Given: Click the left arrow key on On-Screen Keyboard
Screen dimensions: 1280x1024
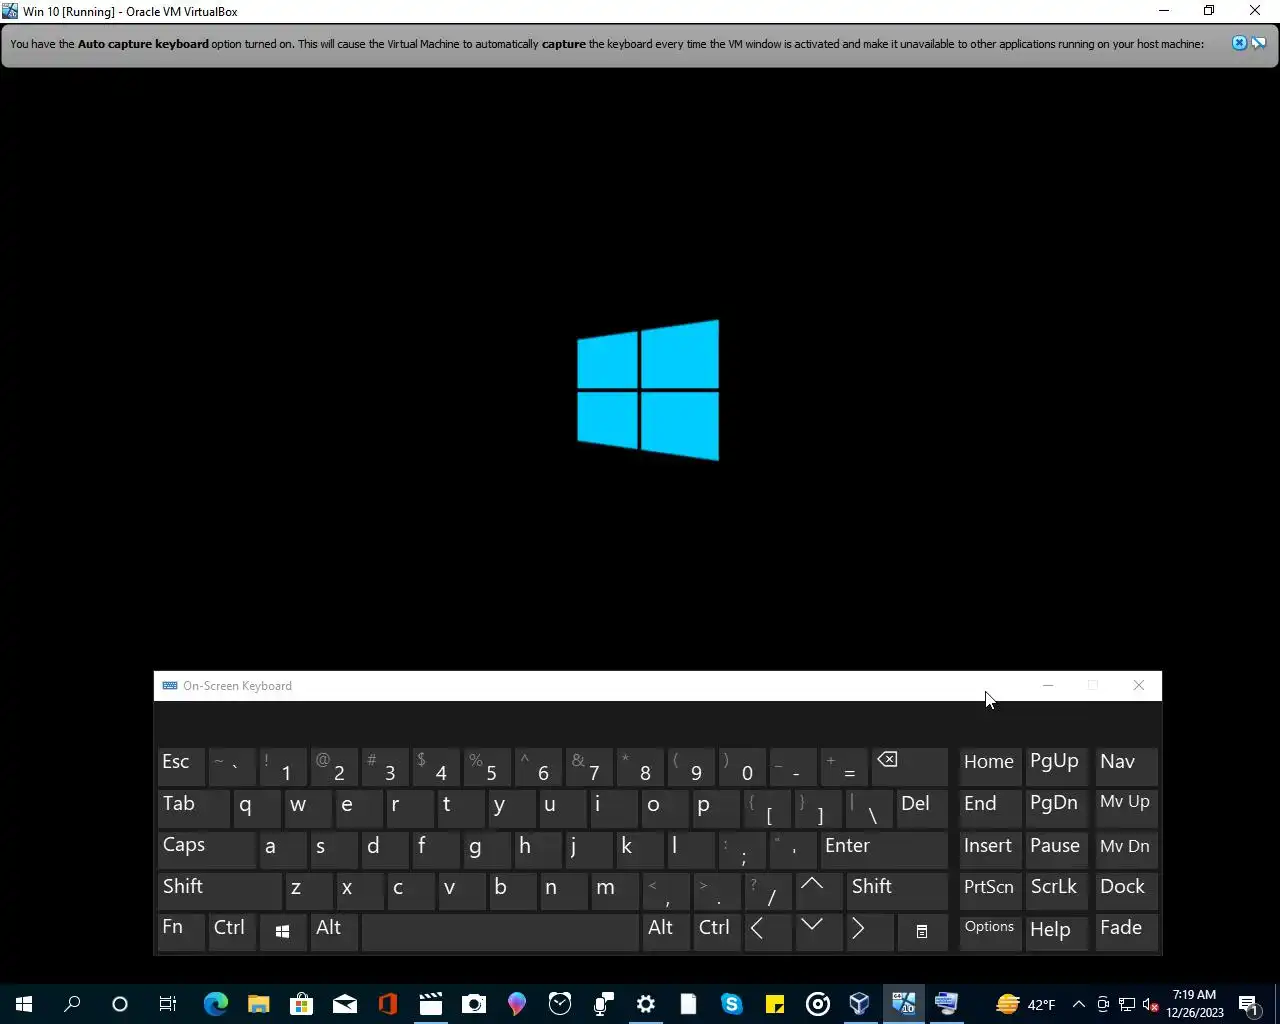Looking at the screenshot, I should click(x=767, y=932).
